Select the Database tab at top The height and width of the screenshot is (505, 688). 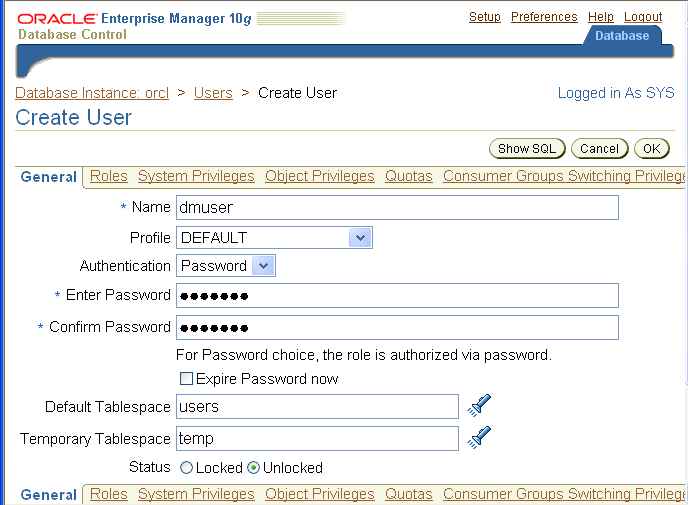622,36
